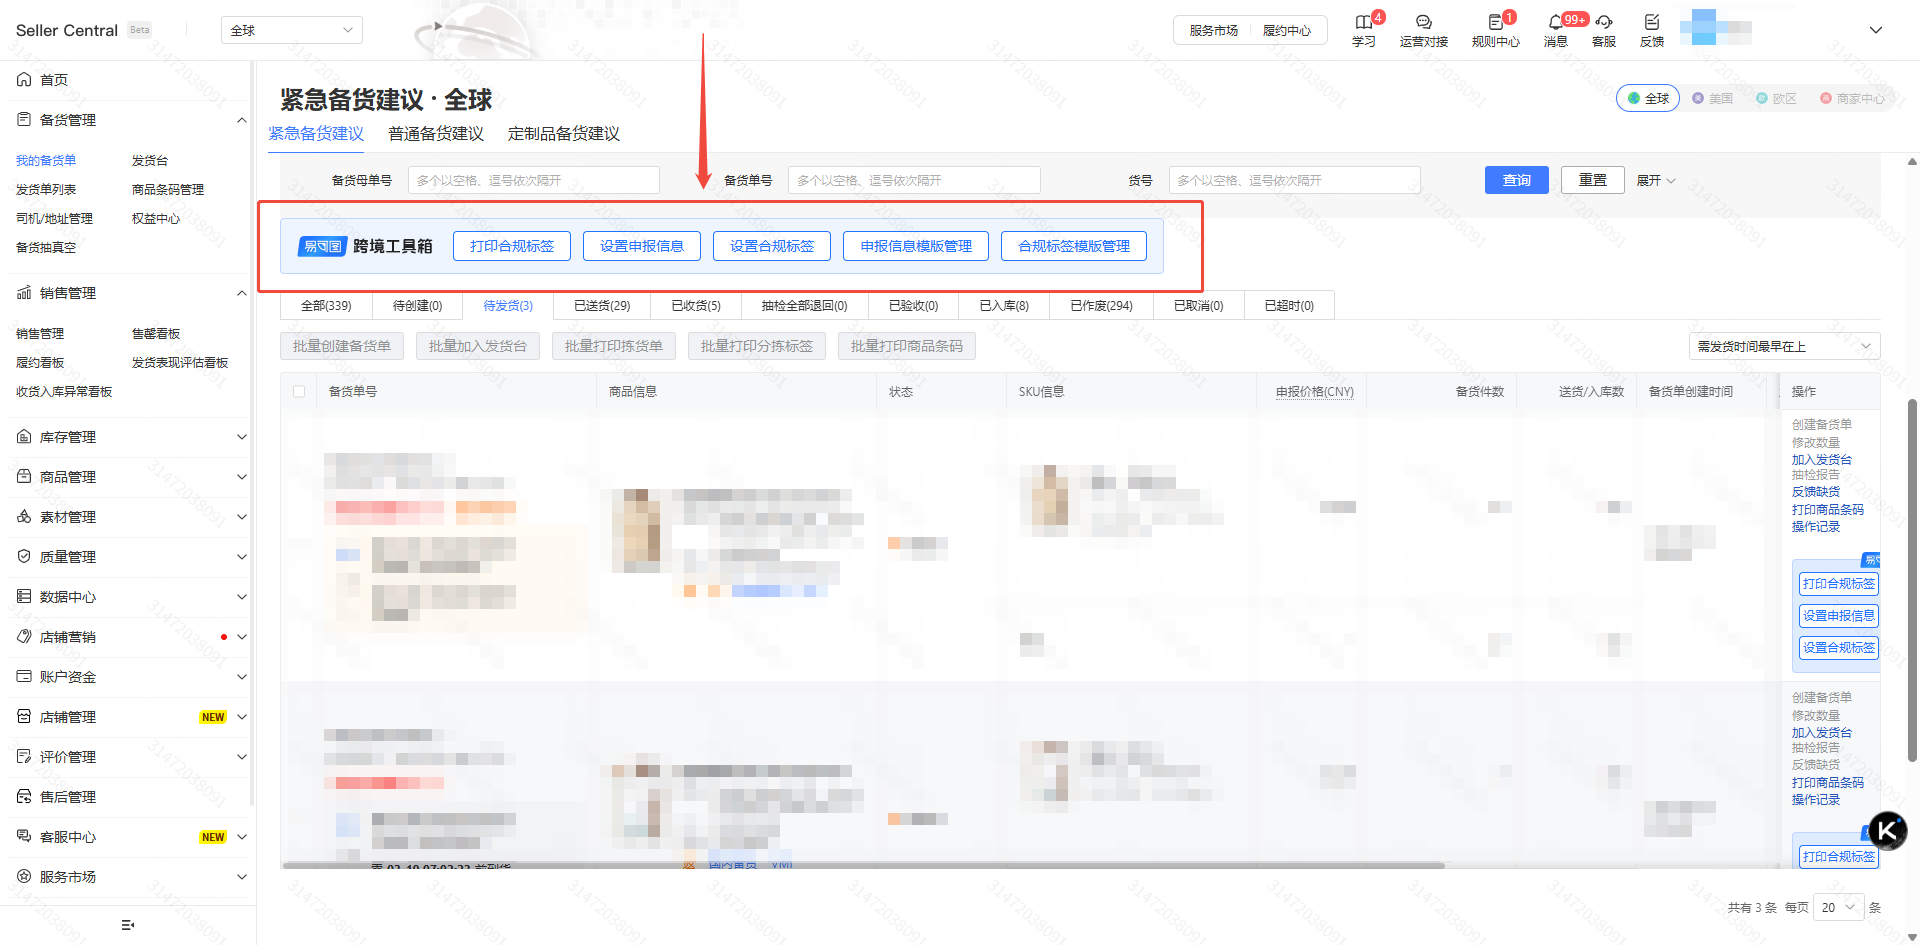Switch to 紧急备货建议 tab
The image size is (1920, 945).
point(316,133)
